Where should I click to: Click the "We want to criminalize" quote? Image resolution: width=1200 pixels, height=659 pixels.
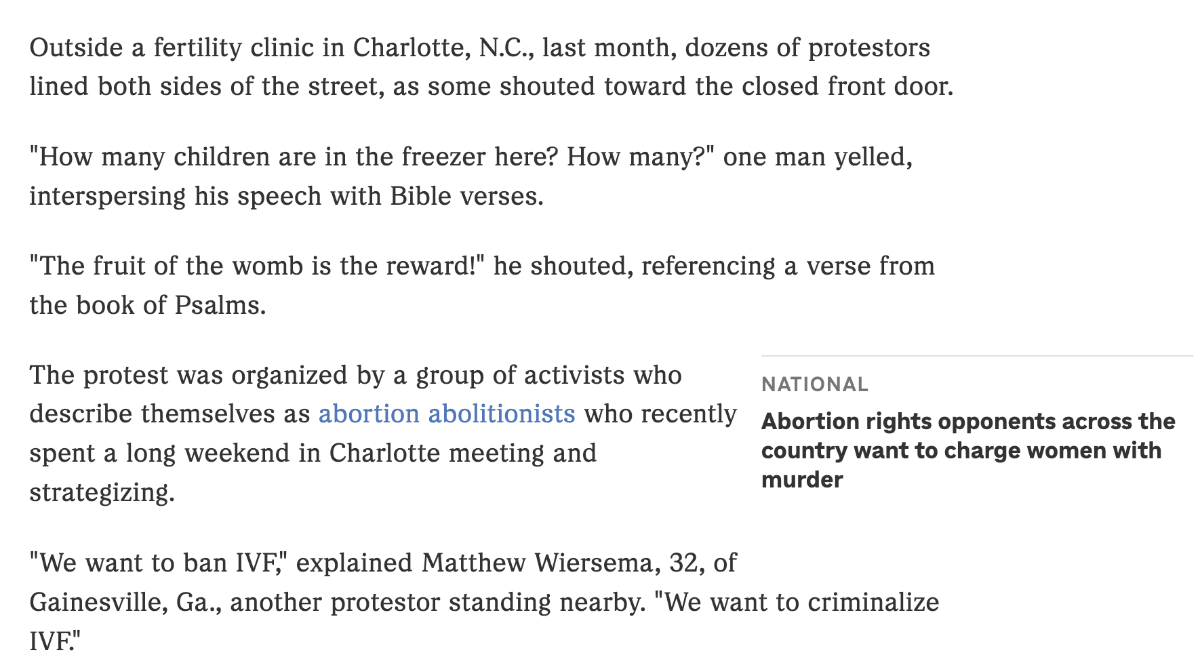point(802,603)
